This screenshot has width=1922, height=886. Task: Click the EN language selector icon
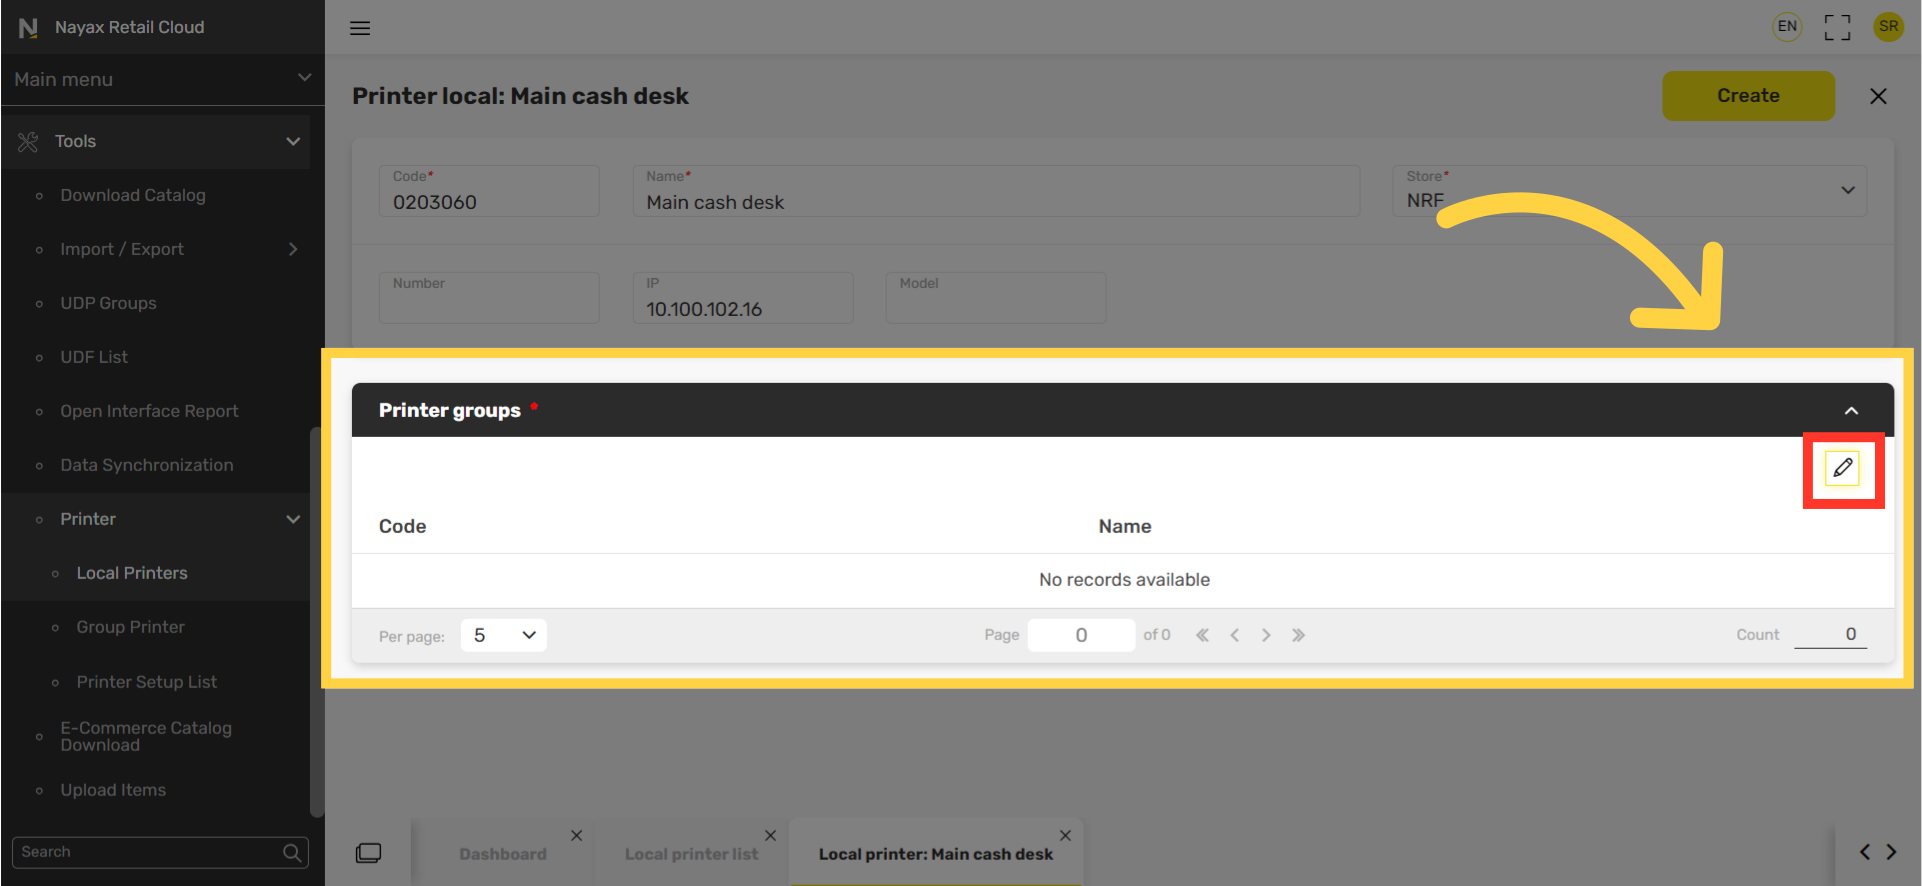(x=1787, y=27)
